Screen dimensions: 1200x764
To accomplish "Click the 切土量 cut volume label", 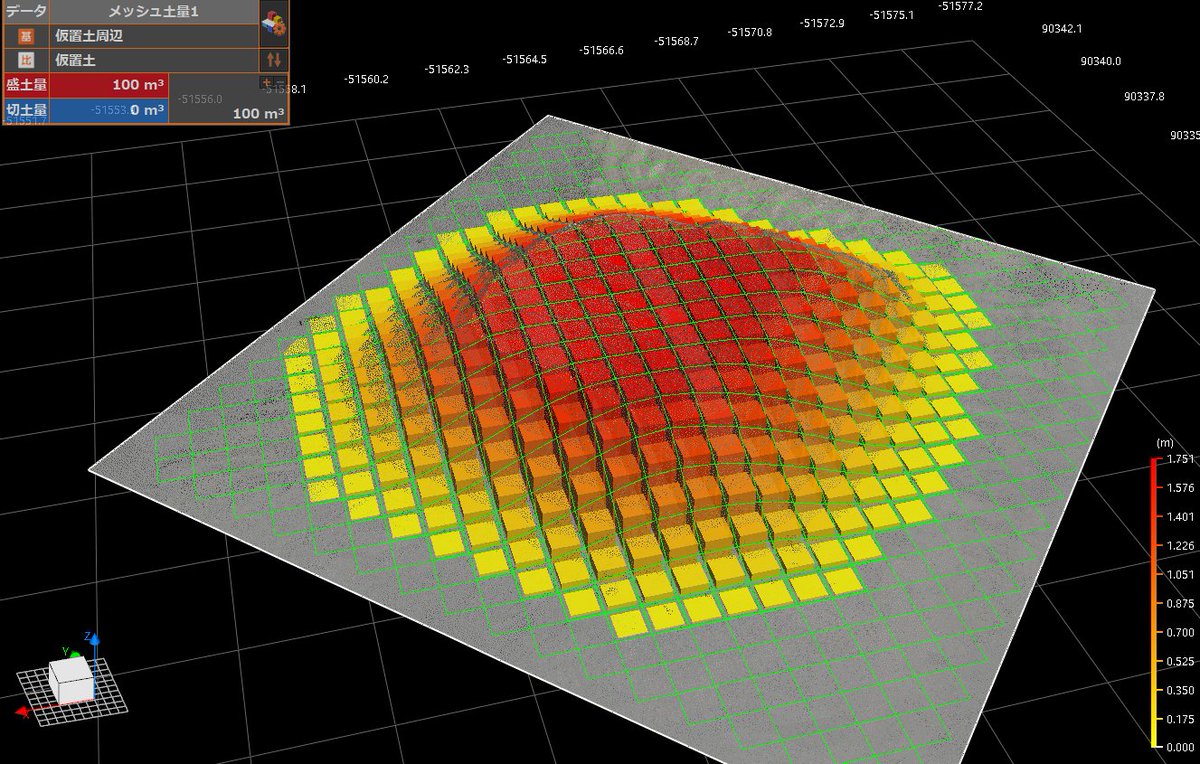I will click(25, 110).
